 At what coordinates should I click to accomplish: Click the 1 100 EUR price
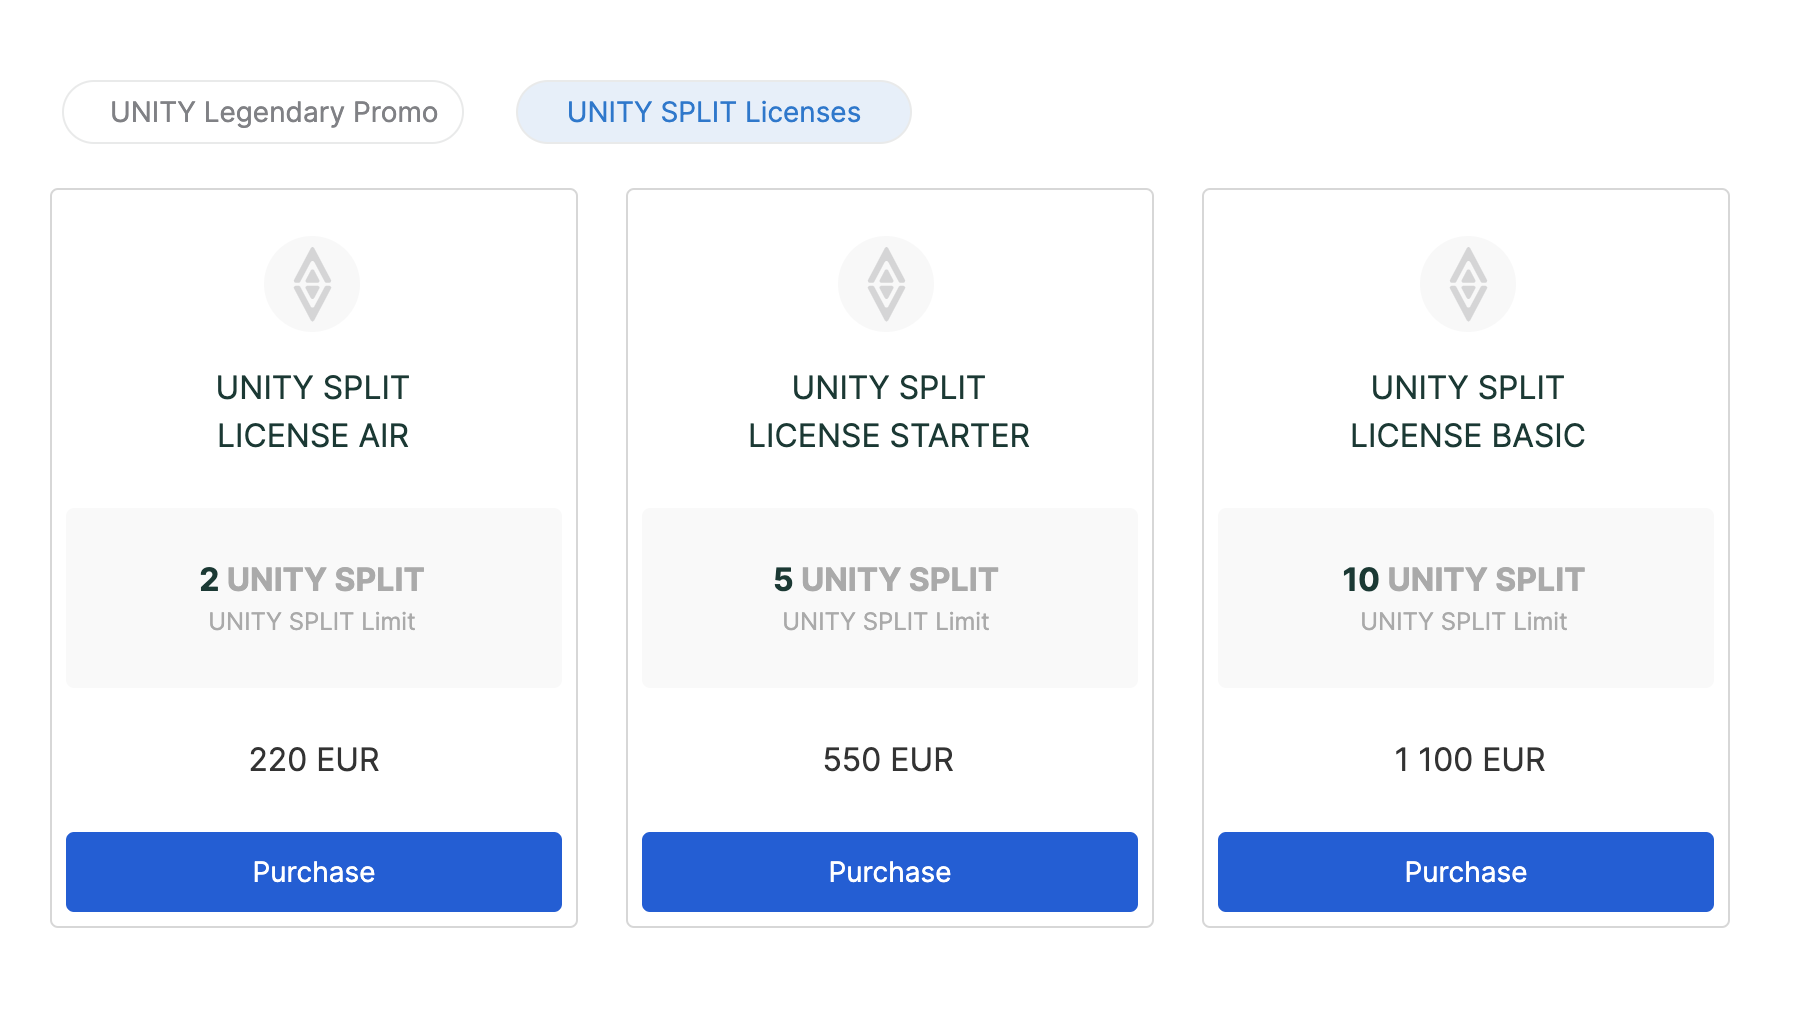[1469, 760]
